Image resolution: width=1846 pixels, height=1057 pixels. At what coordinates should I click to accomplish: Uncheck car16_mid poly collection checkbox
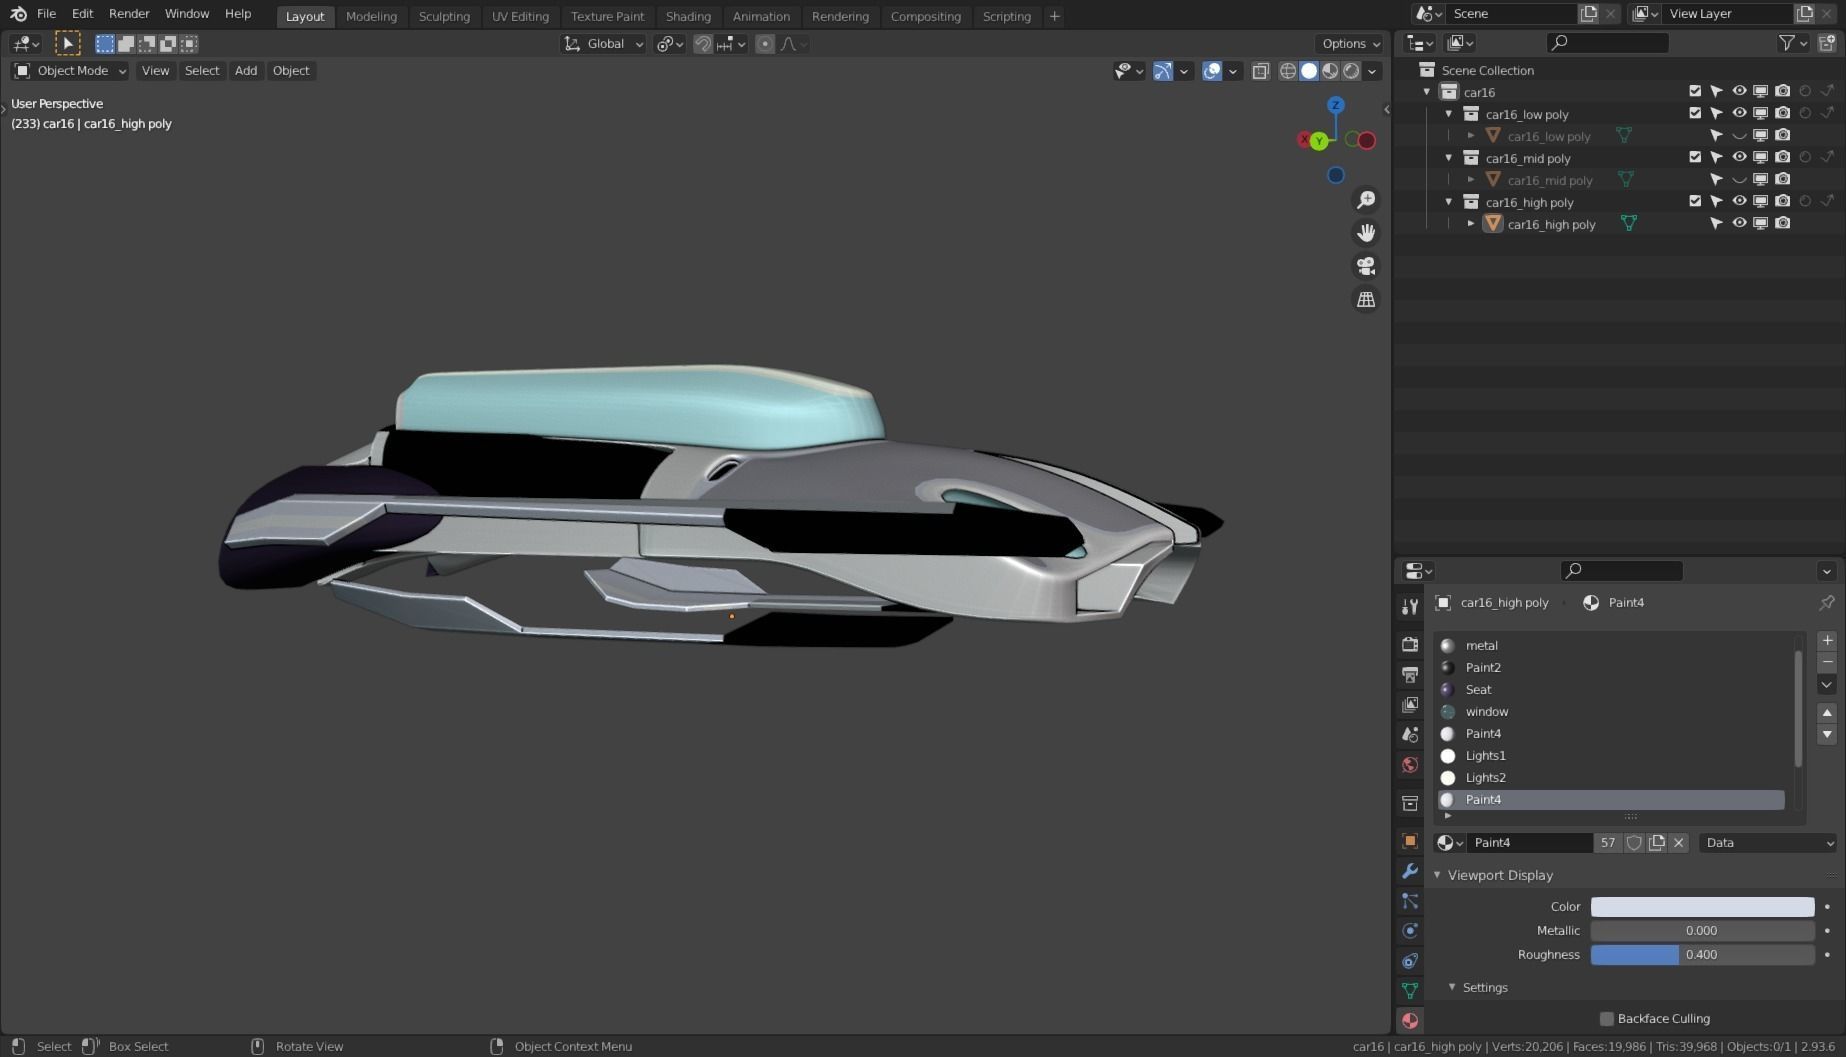tap(1695, 157)
